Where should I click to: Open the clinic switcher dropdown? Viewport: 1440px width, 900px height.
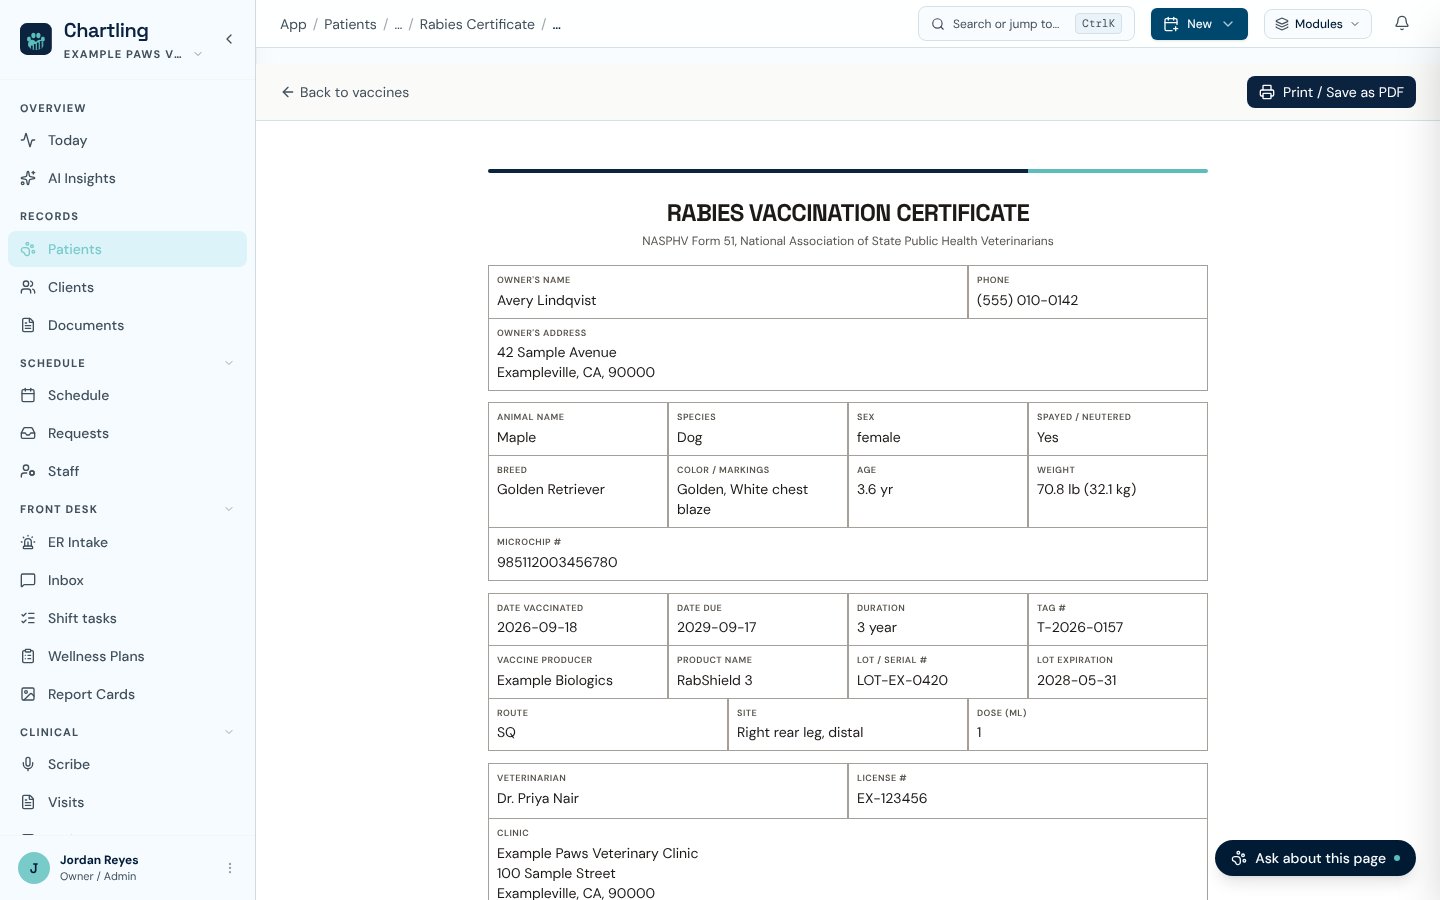[133, 54]
